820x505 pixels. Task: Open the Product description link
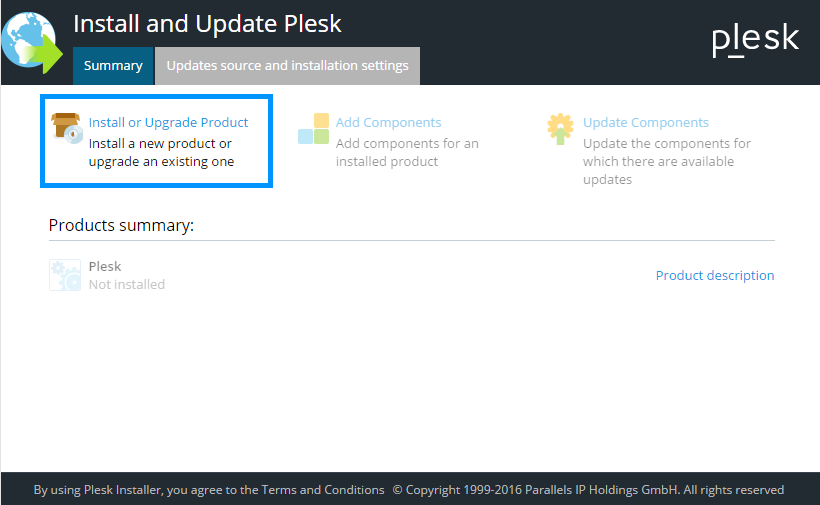coord(714,275)
